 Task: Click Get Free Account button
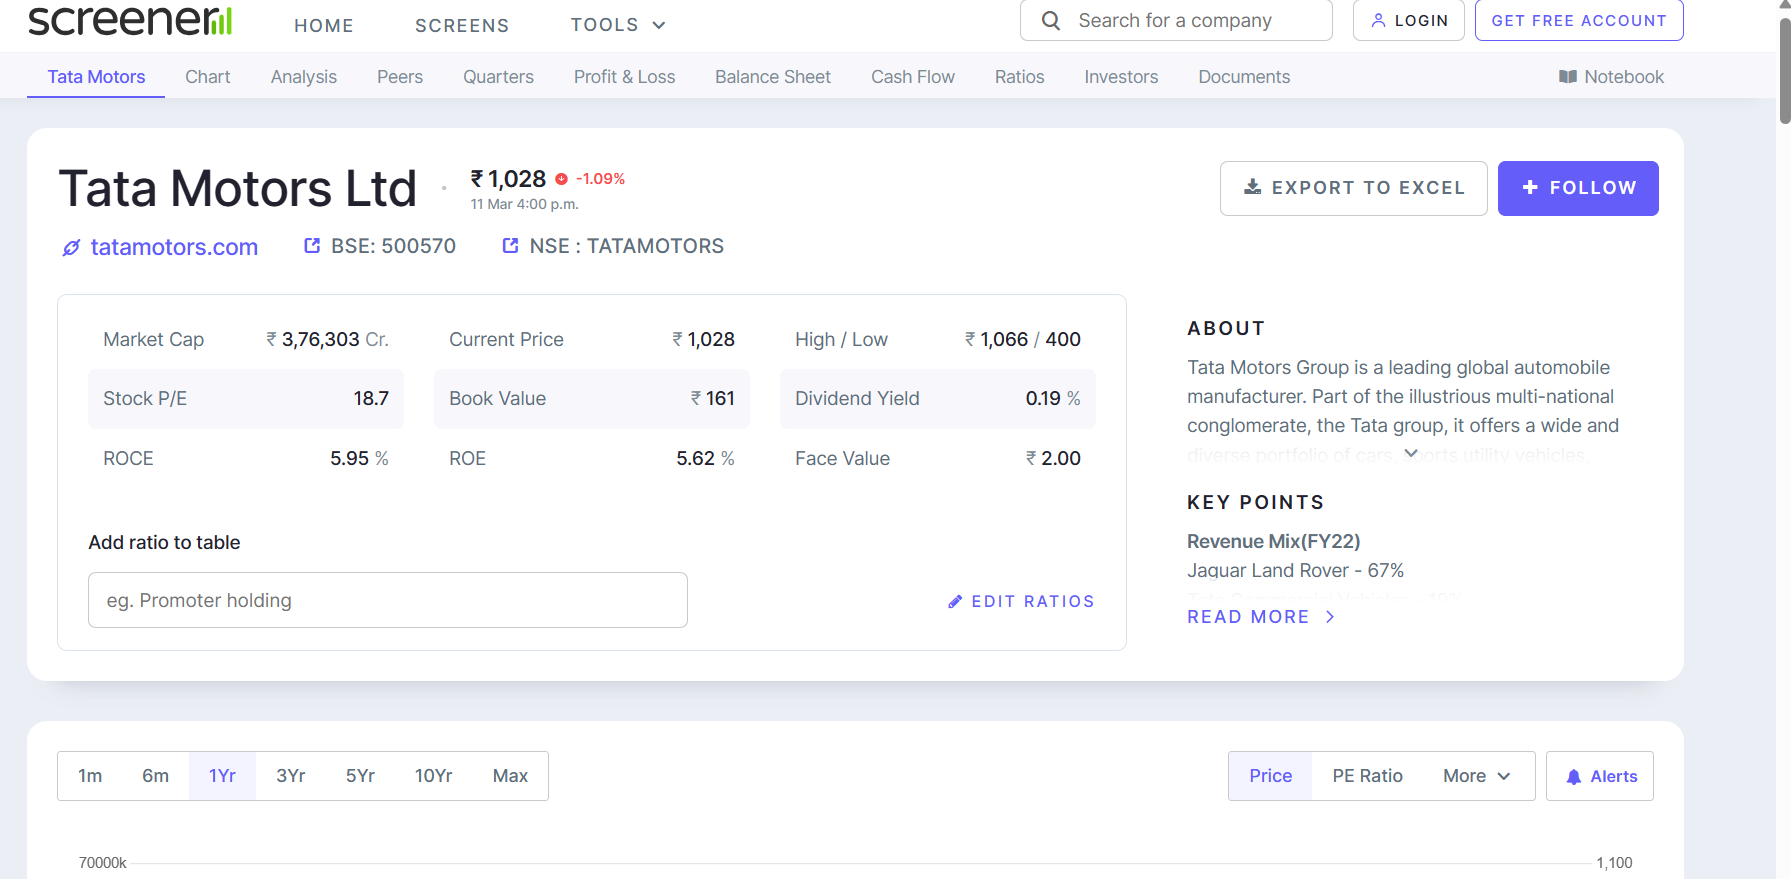click(1579, 20)
